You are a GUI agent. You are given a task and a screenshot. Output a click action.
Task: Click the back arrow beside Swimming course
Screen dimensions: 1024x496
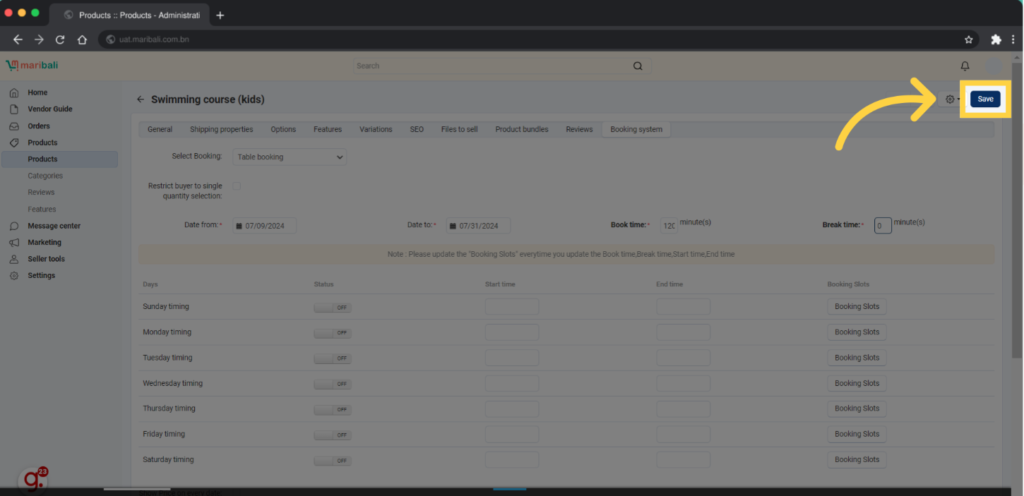[140, 100]
